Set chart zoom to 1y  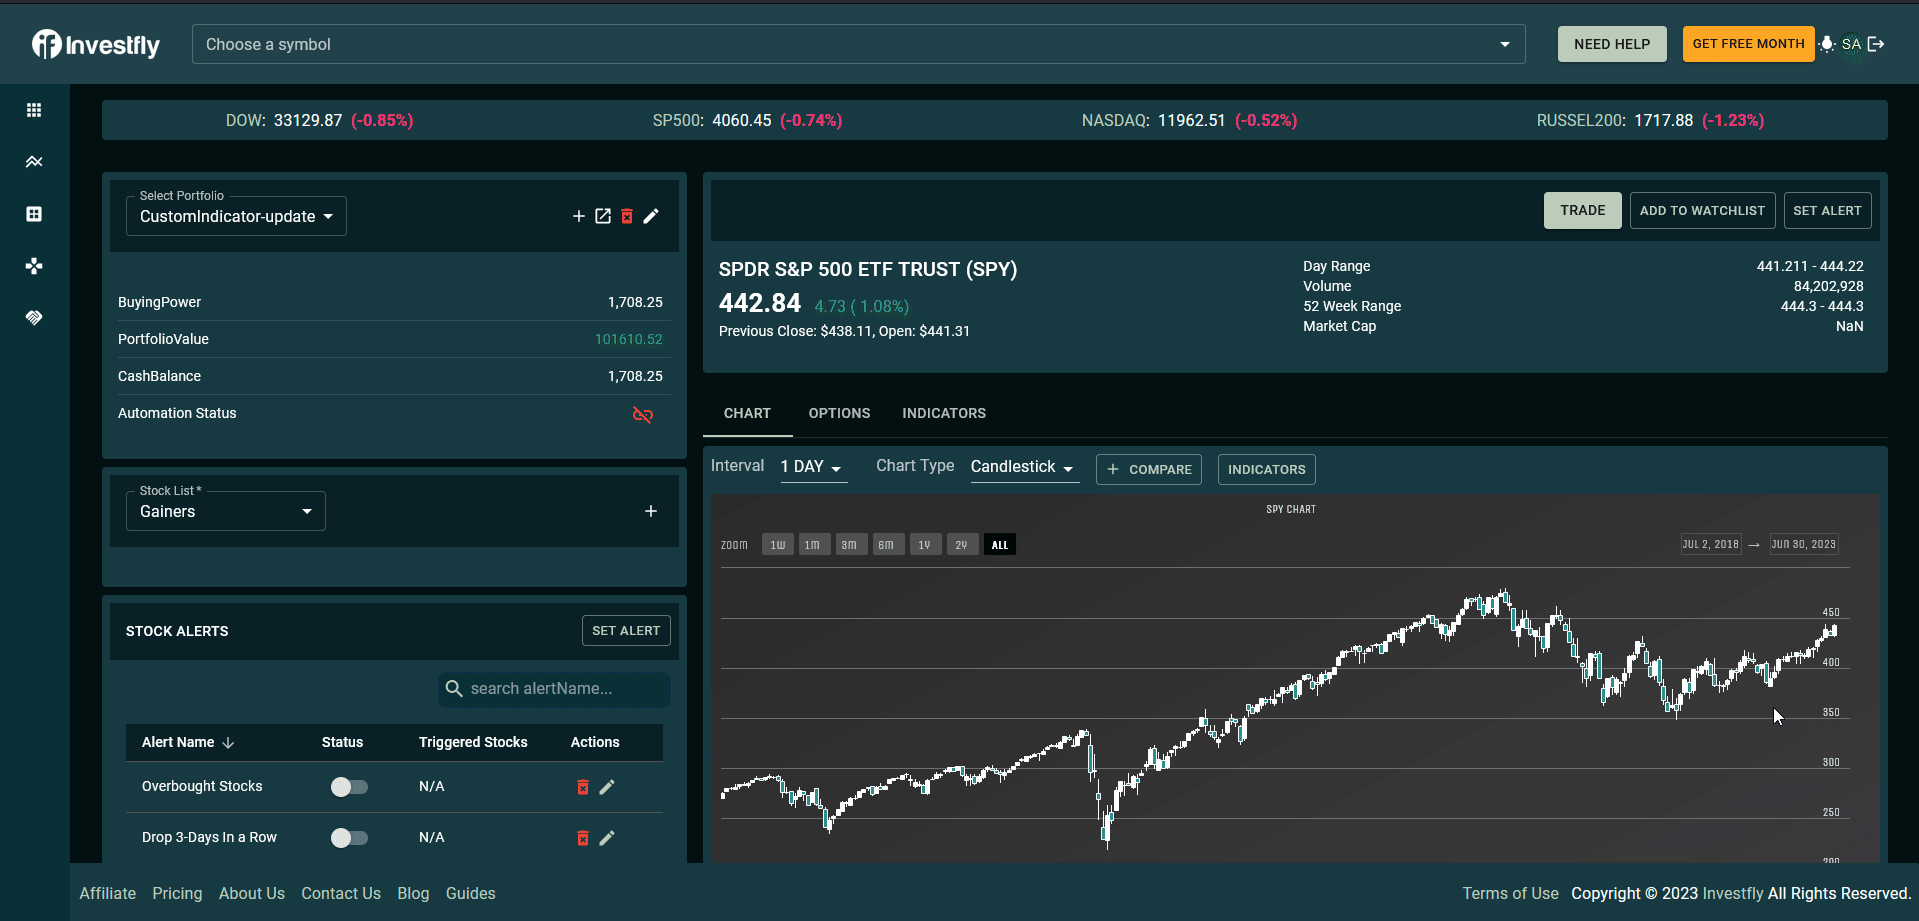pos(924,545)
